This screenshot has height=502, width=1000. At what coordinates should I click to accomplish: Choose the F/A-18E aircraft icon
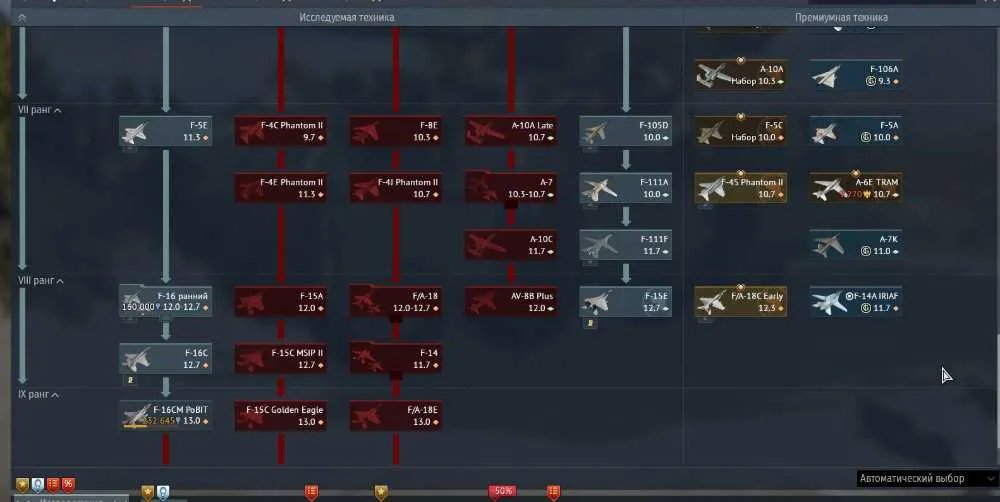365,416
